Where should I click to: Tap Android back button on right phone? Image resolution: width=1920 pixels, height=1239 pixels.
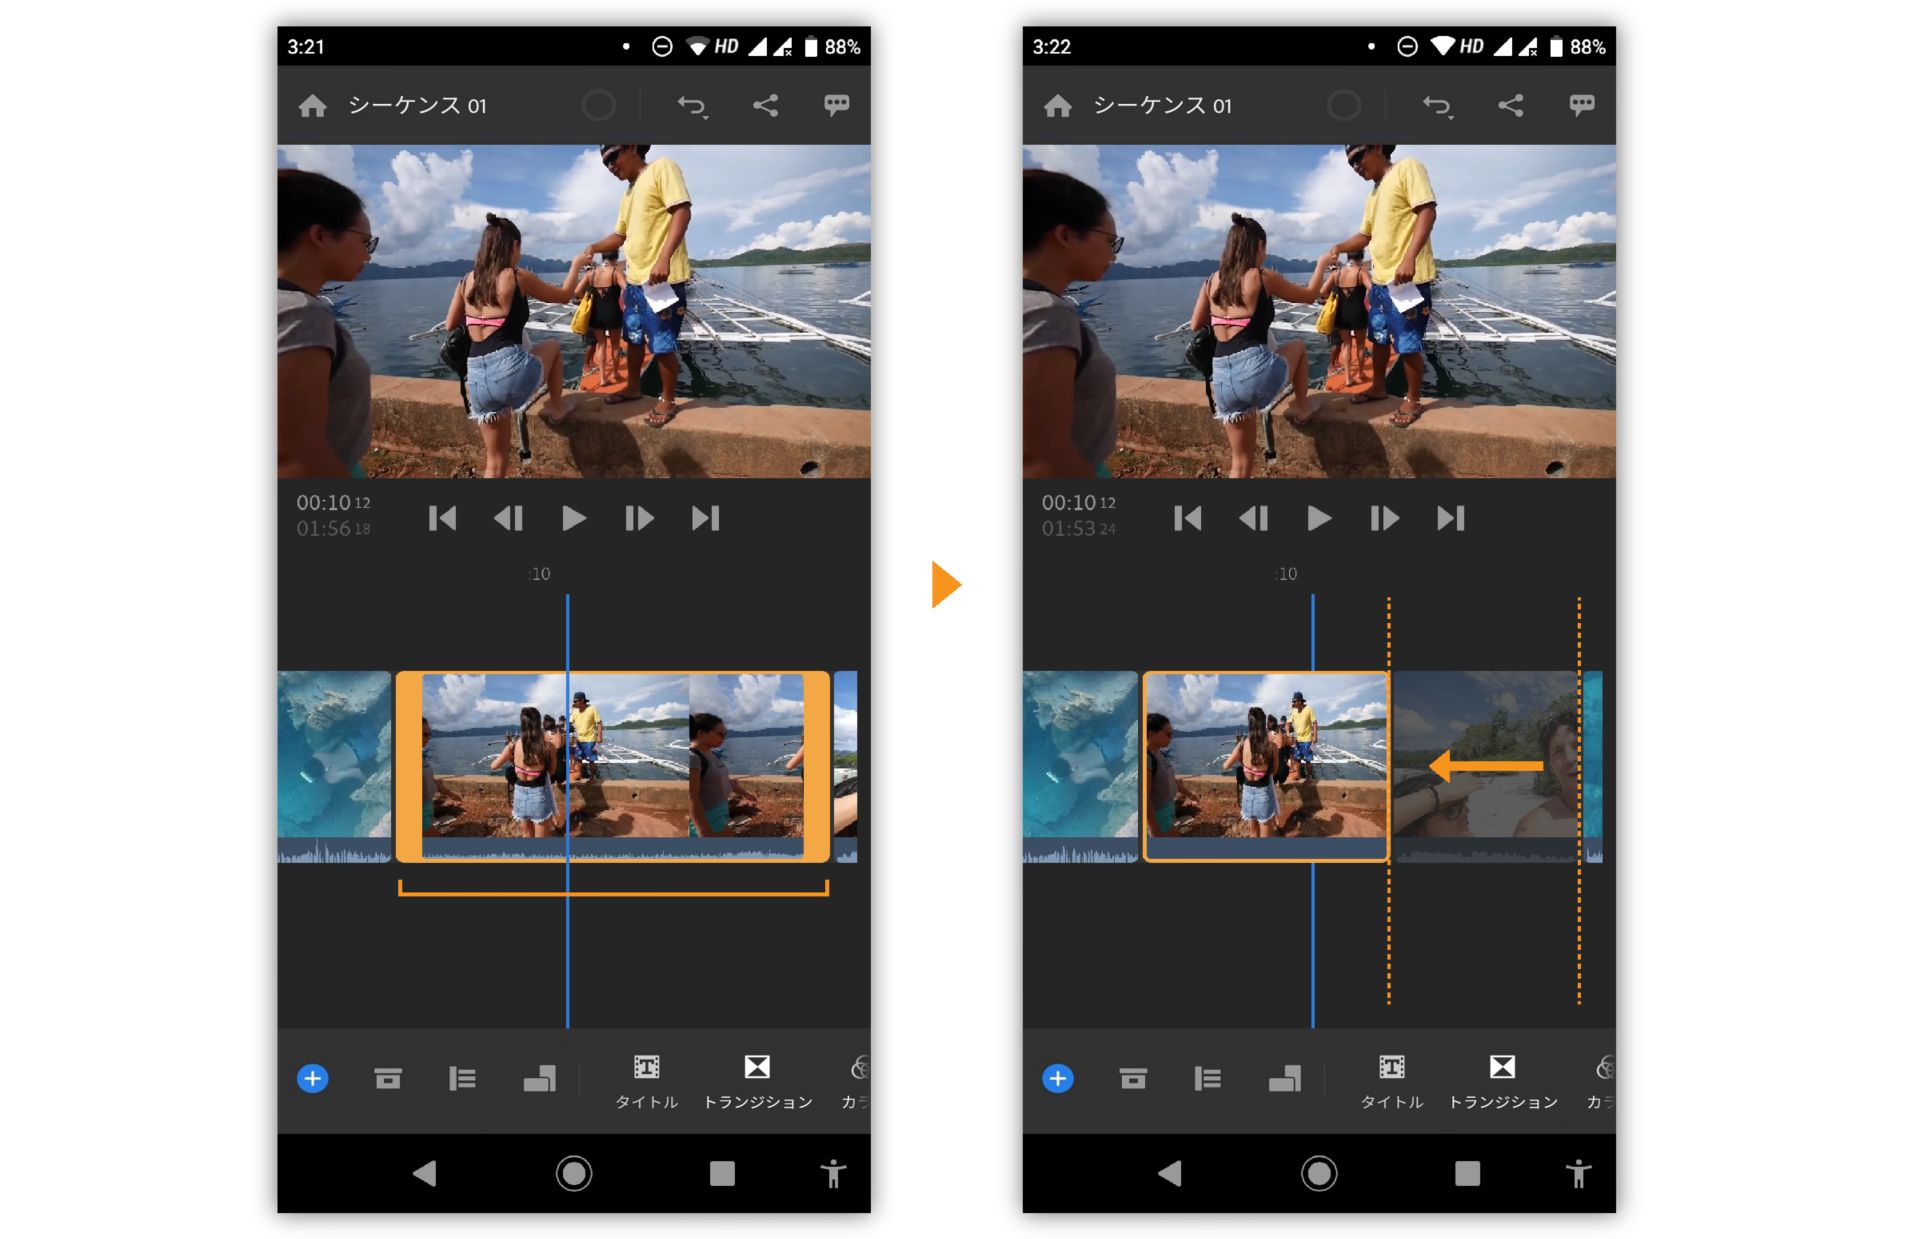pos(1169,1173)
